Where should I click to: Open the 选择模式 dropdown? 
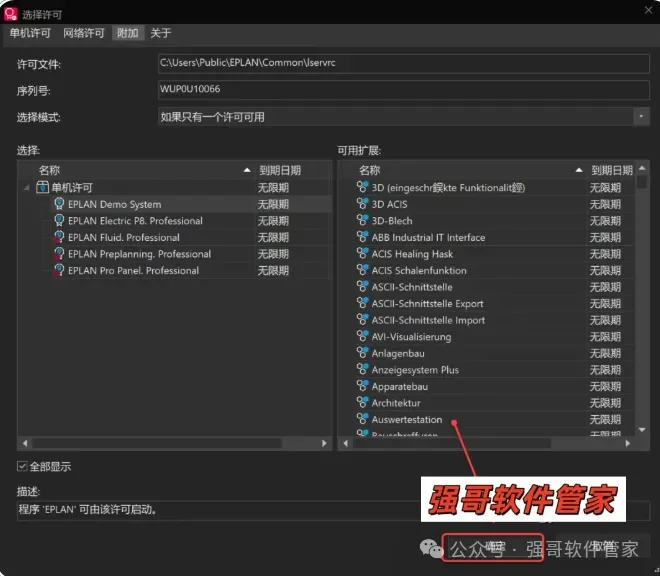coord(641,117)
